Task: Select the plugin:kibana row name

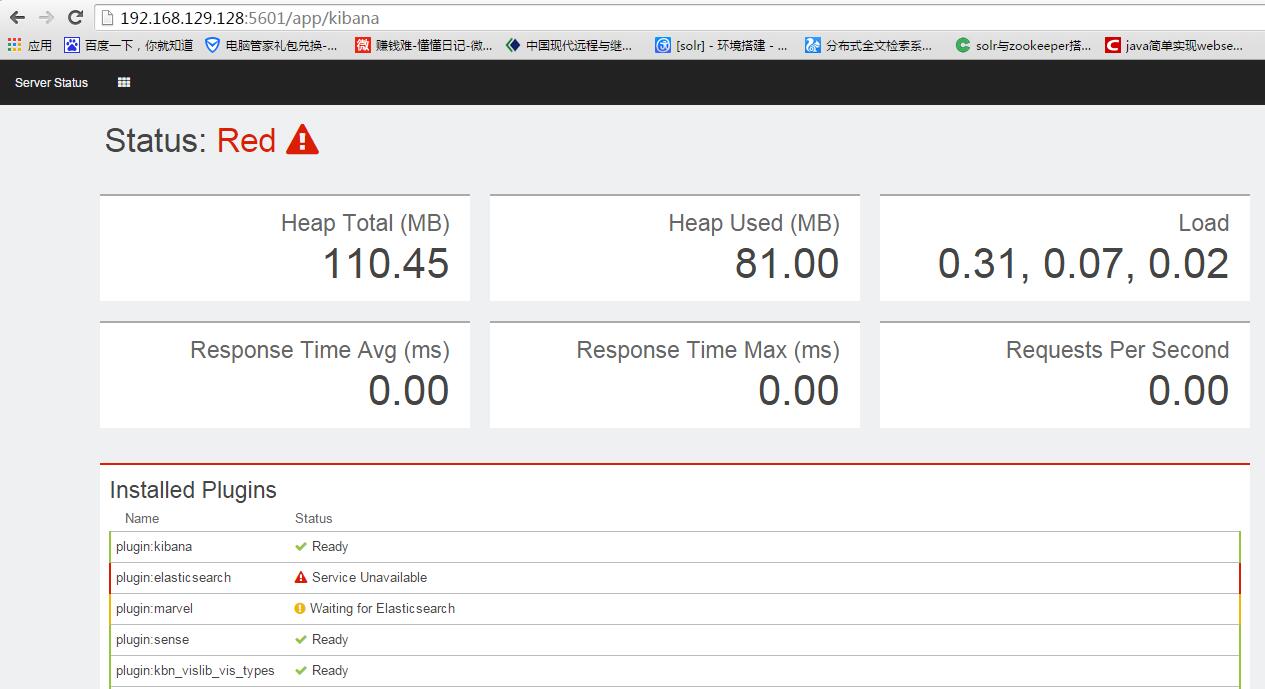Action: click(x=154, y=547)
